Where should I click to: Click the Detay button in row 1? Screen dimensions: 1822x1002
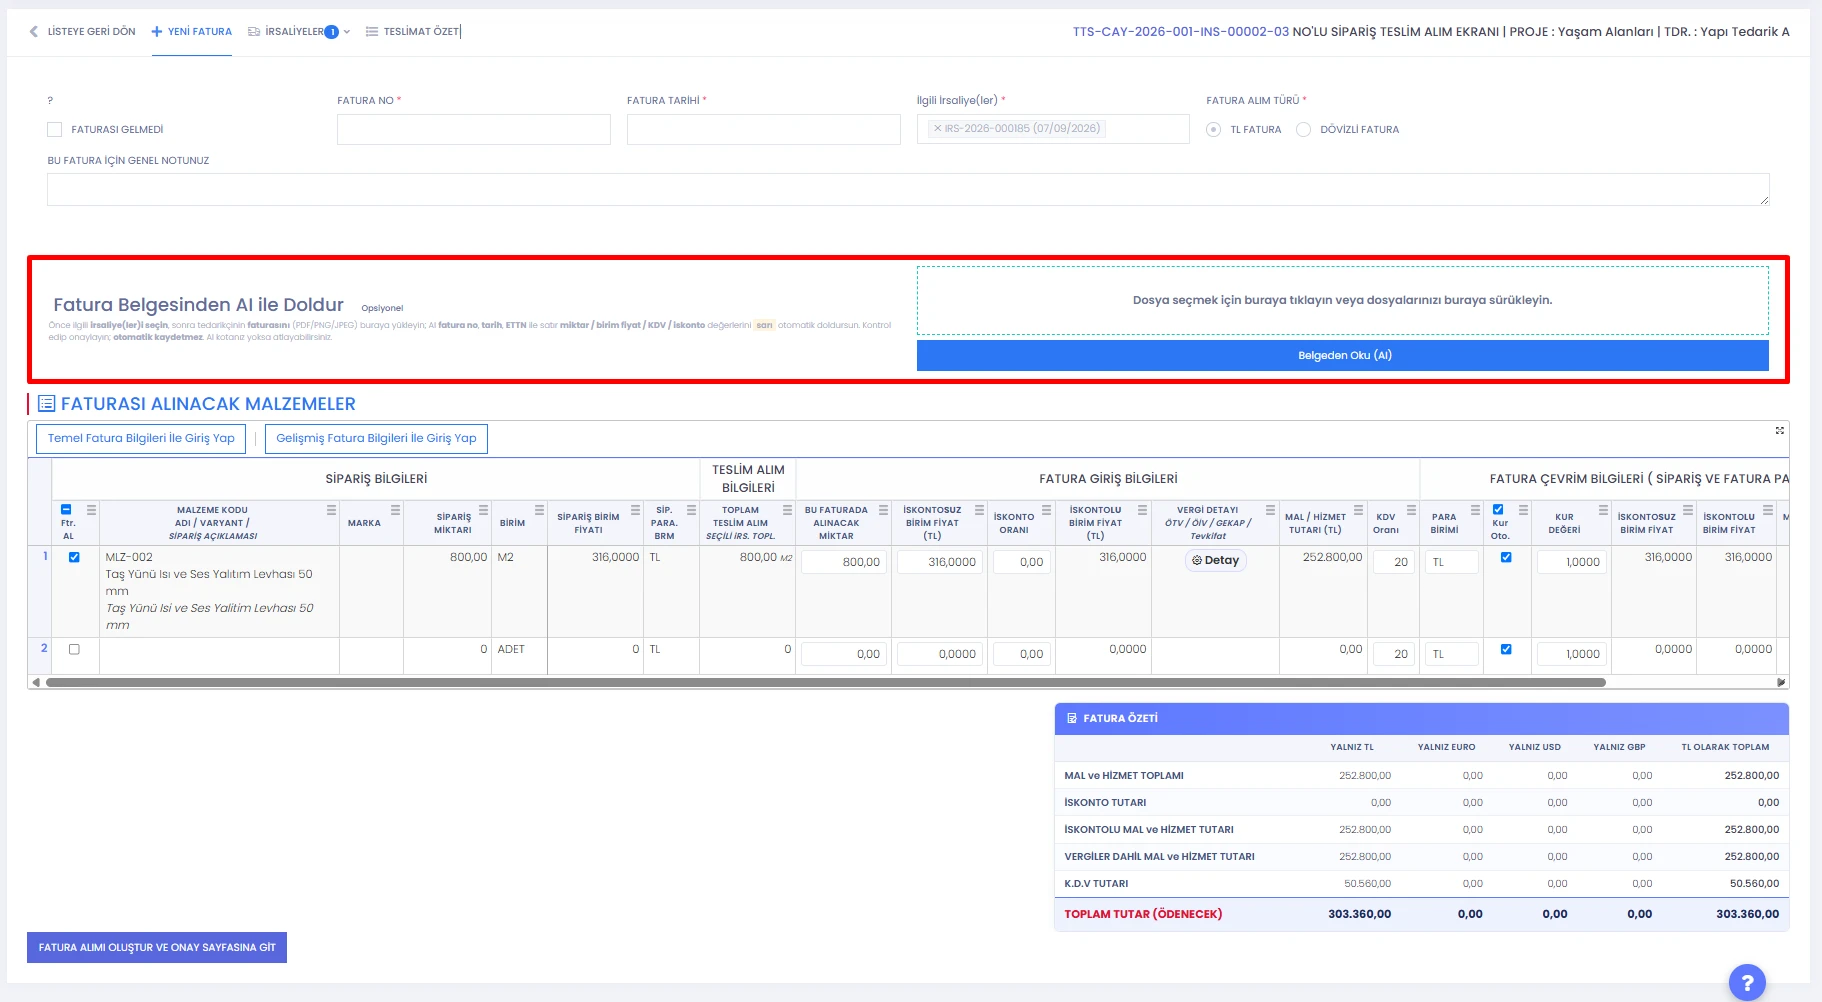click(1216, 561)
